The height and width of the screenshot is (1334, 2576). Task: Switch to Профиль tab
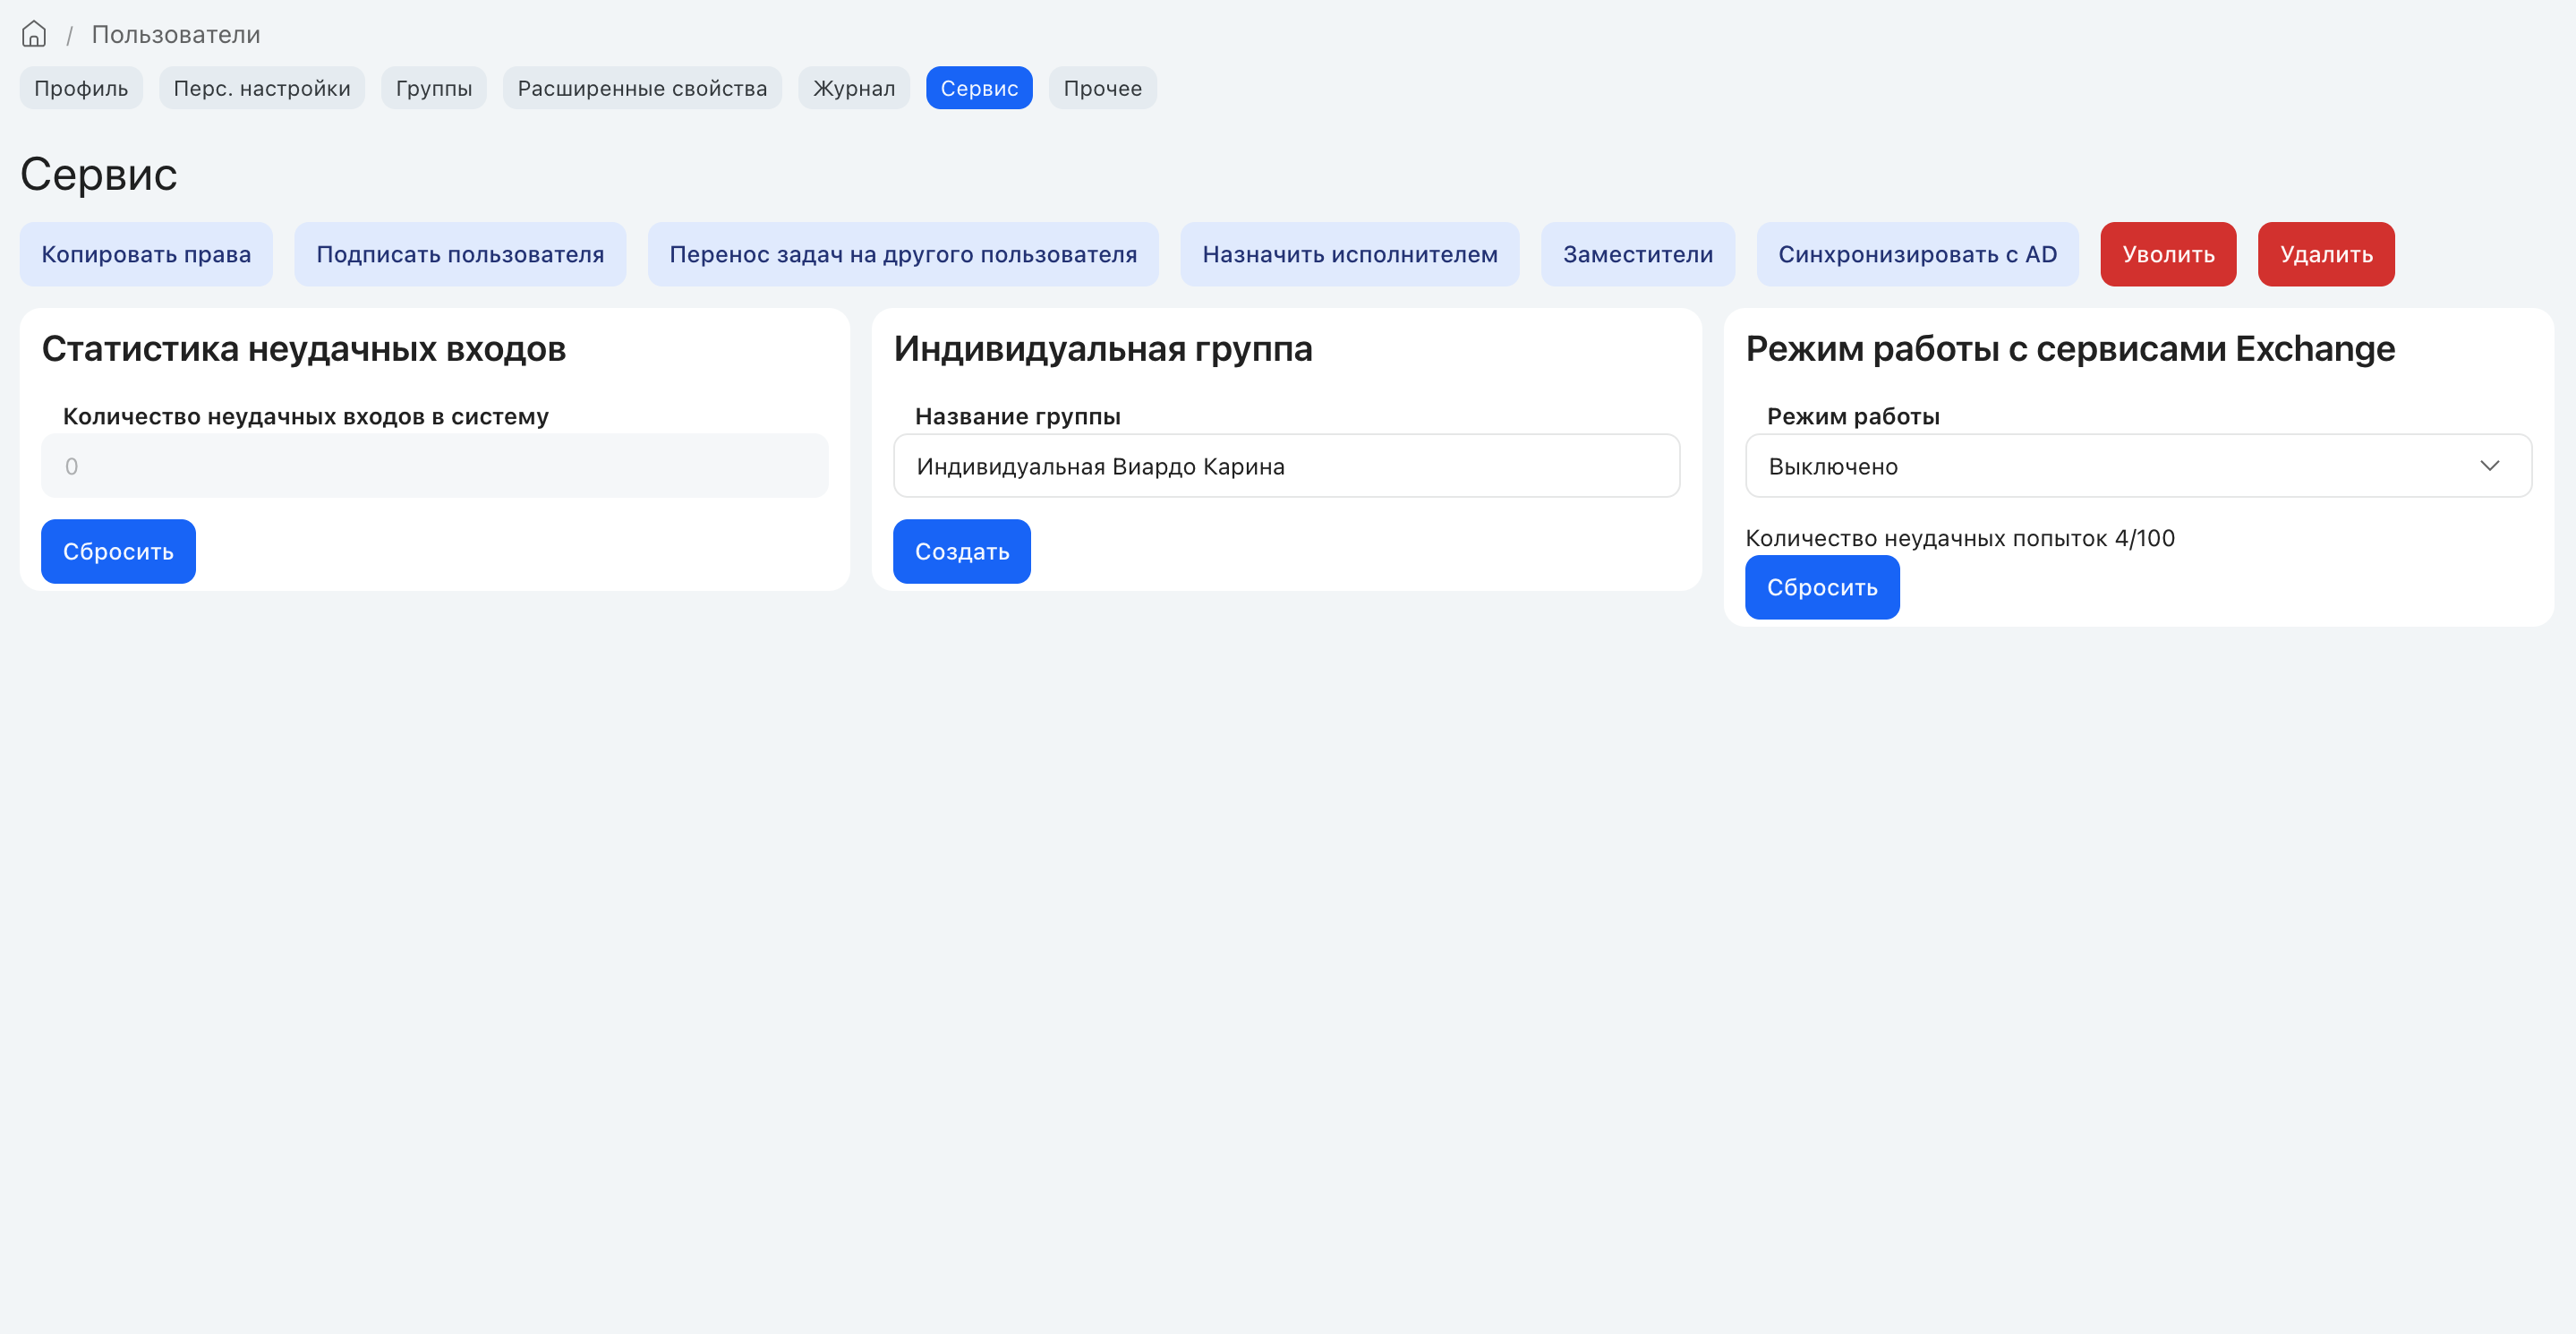[x=81, y=88]
